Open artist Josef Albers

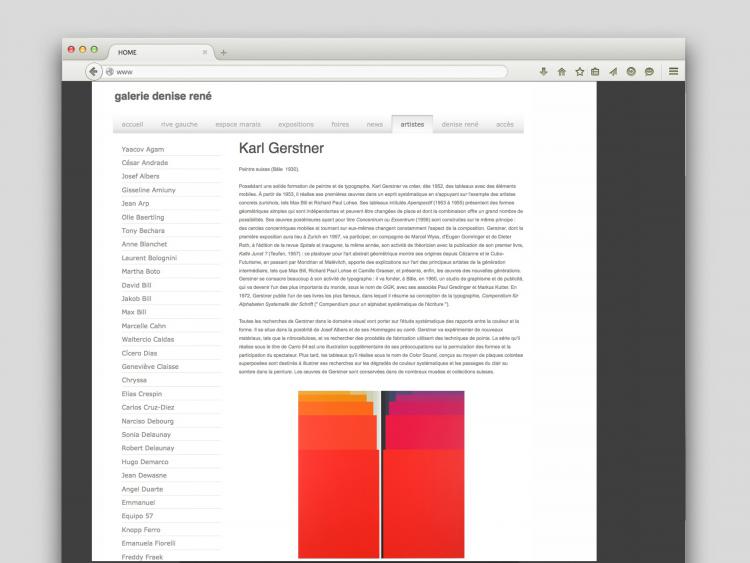tap(140, 176)
